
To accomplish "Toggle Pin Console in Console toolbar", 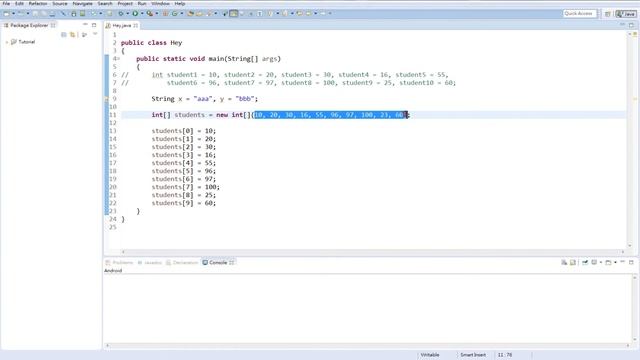I will 584,262.
